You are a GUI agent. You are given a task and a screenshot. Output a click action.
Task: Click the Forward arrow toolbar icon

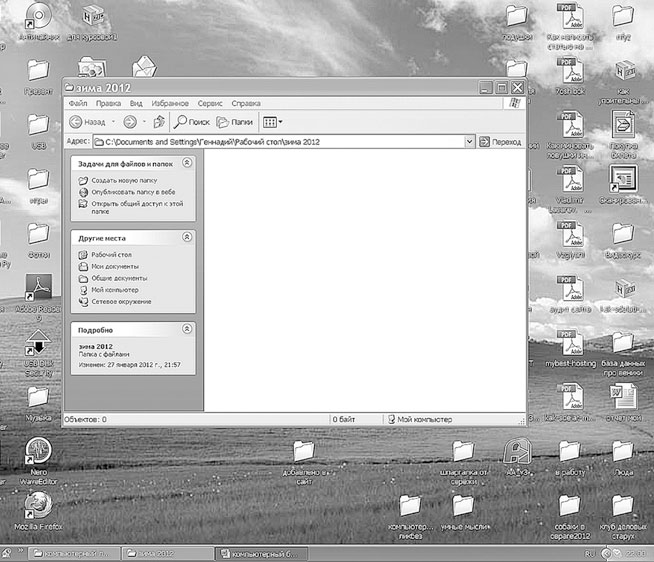130,122
